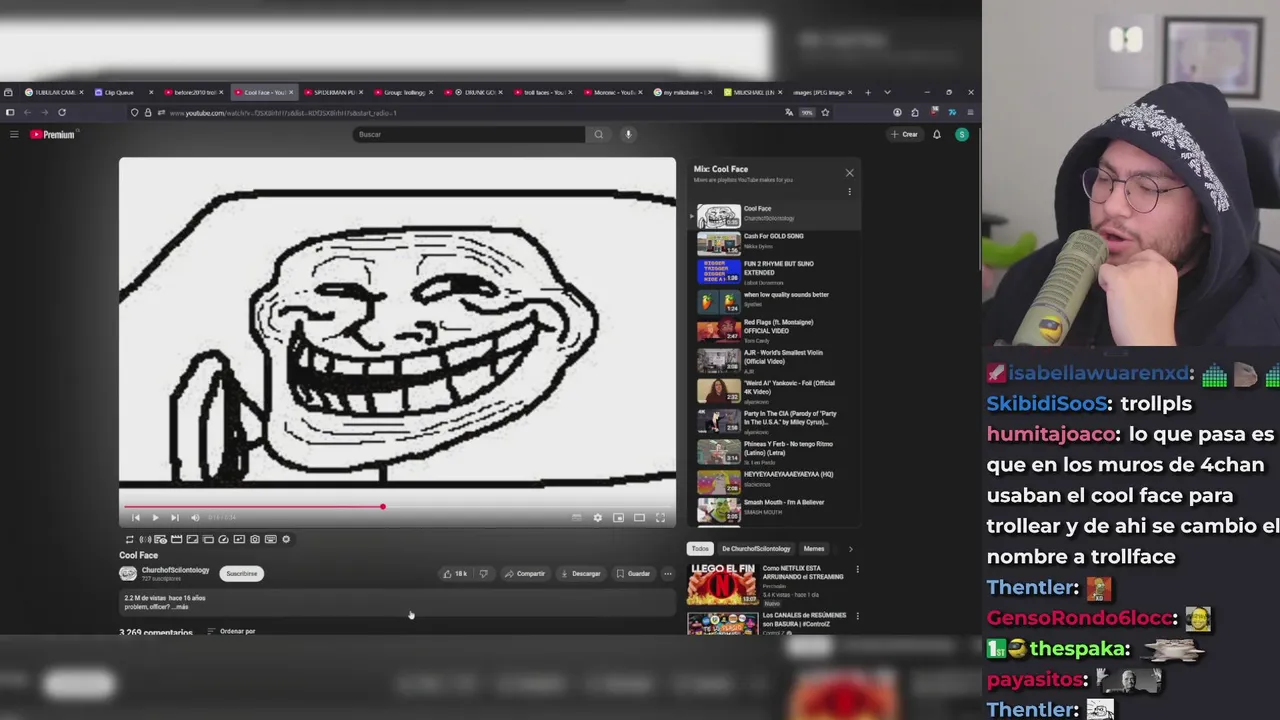Open Party In The CIA parody video
This screenshot has width=1280, height=720.
point(774,421)
